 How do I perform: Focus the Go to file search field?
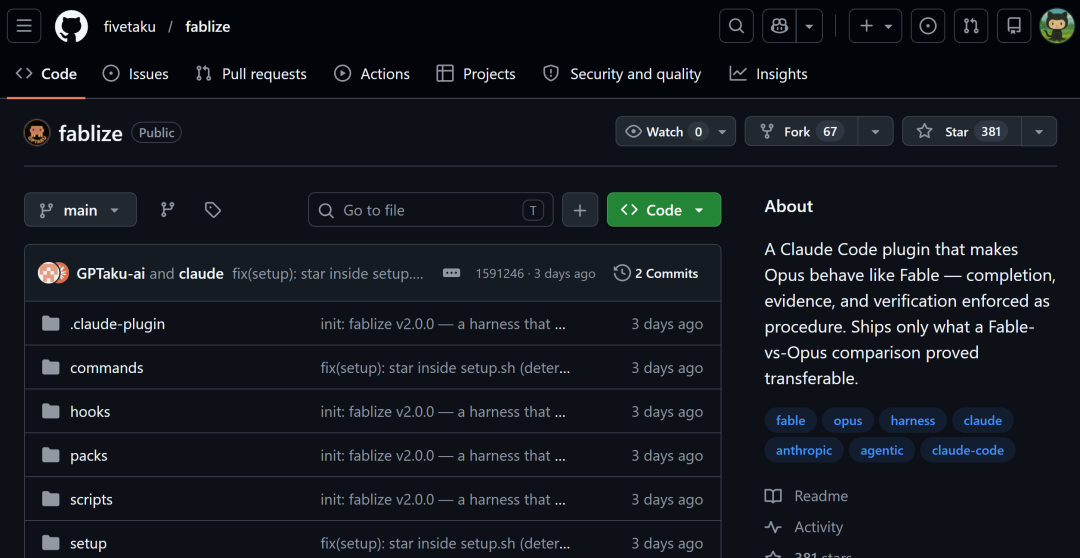(430, 210)
